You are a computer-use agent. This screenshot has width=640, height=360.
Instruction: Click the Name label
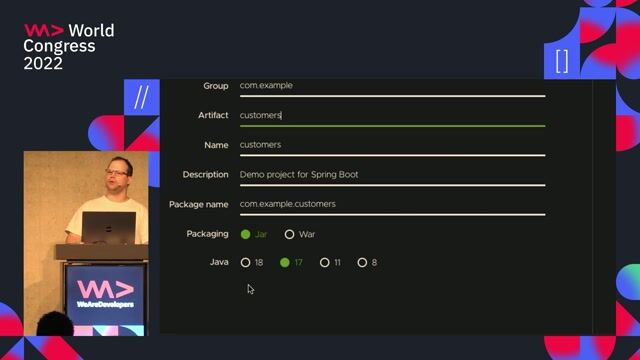[x=216, y=145]
